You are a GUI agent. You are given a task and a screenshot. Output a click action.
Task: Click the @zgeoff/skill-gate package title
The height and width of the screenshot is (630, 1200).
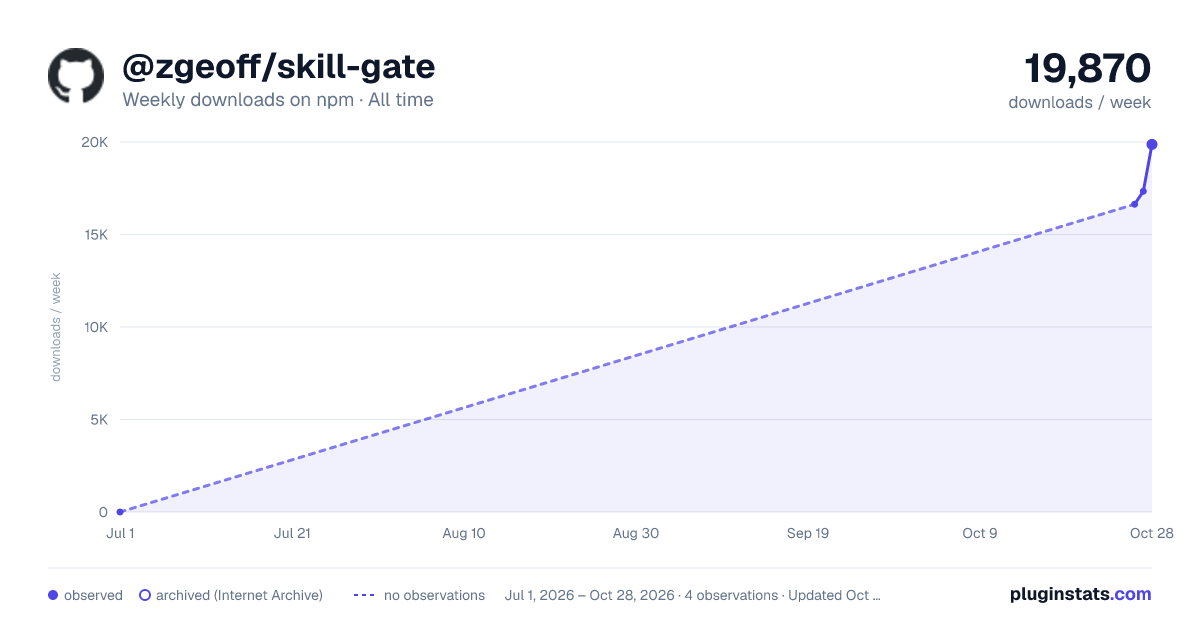(278, 67)
